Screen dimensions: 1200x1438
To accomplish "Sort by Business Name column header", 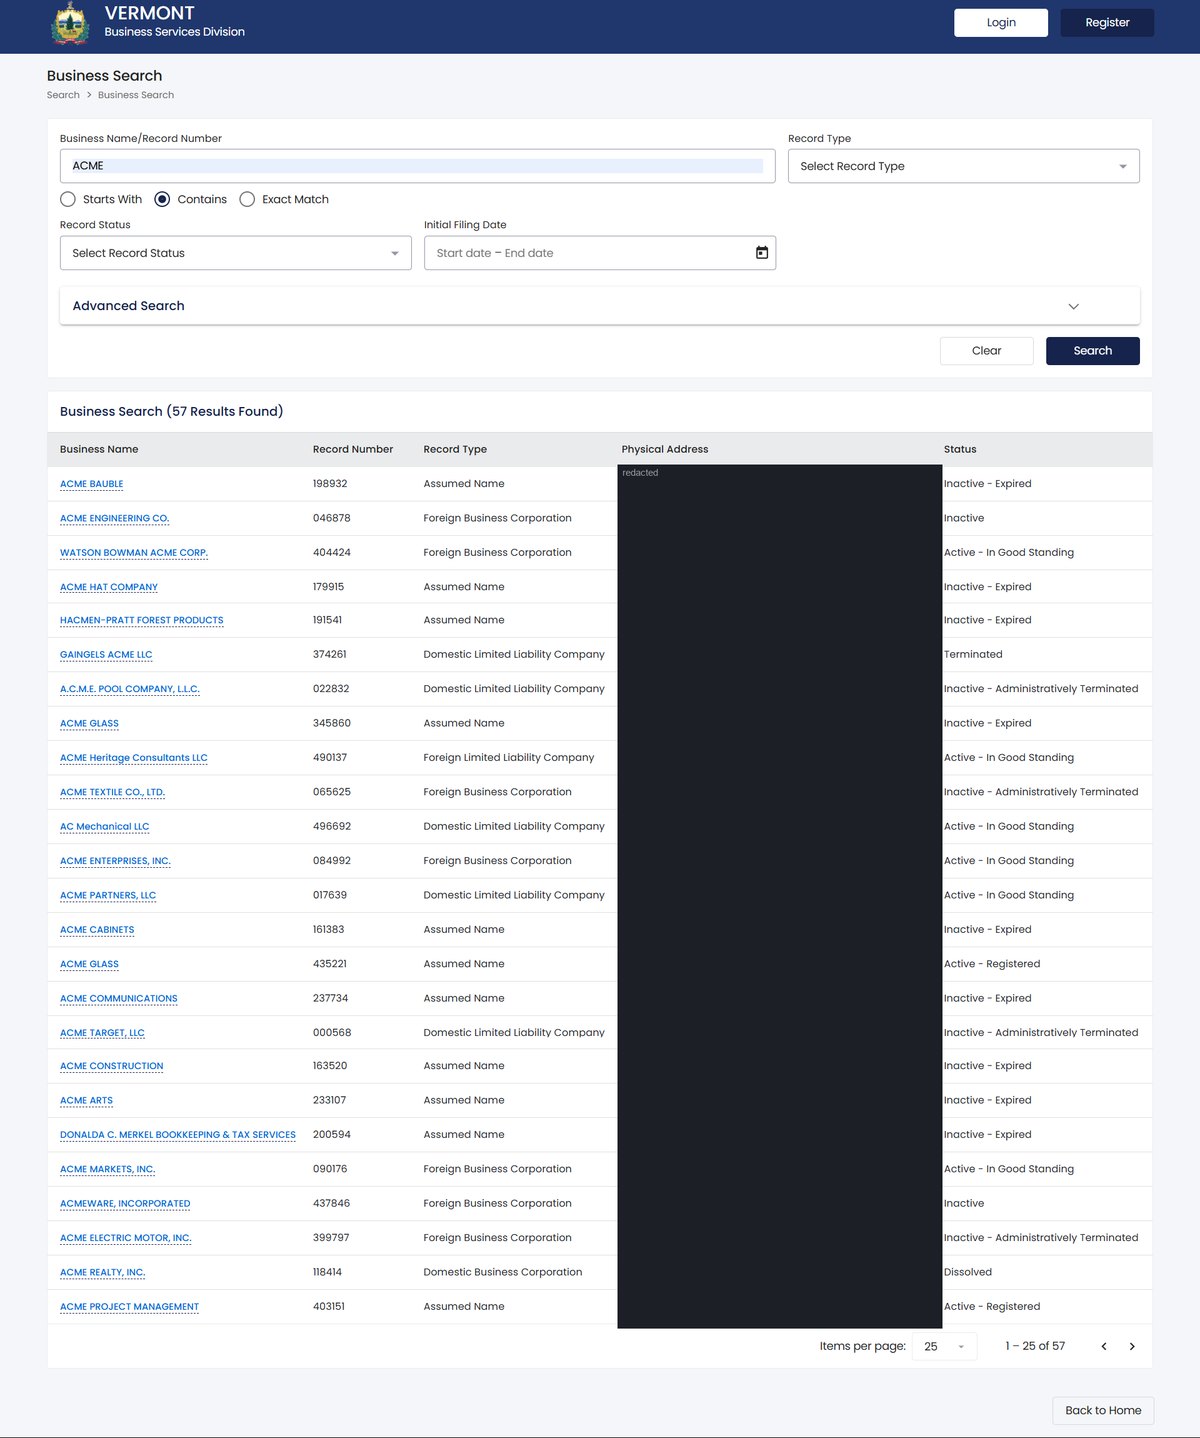I will click(99, 449).
